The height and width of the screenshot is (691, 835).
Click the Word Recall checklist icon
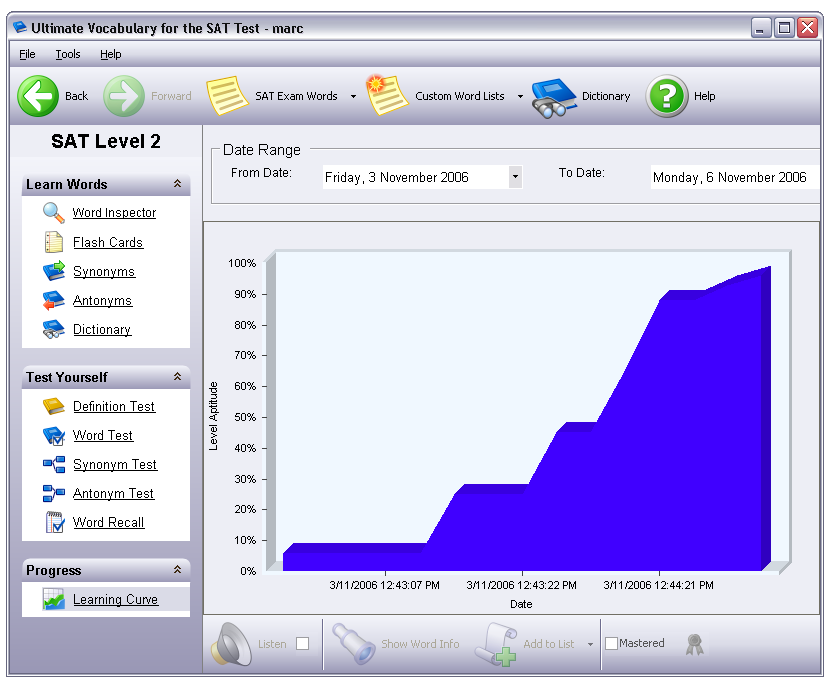[55, 522]
